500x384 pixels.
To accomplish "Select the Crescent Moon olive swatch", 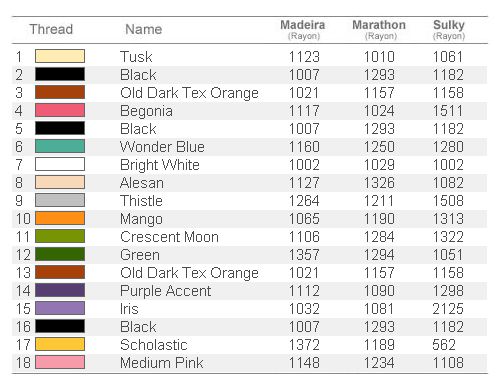I will 60,236.
